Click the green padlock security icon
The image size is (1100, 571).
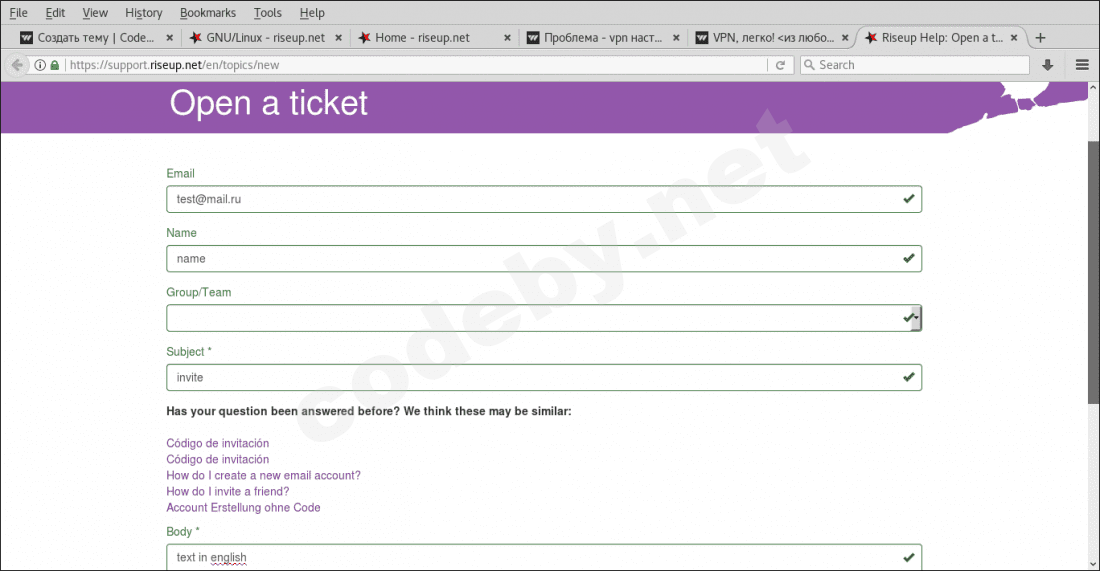coord(55,65)
